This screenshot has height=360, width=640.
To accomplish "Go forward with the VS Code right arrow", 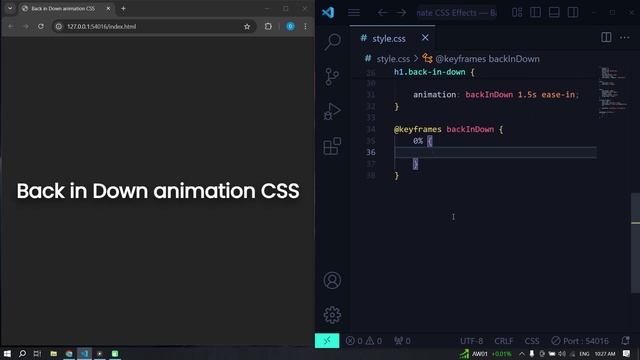I will point(401,13).
